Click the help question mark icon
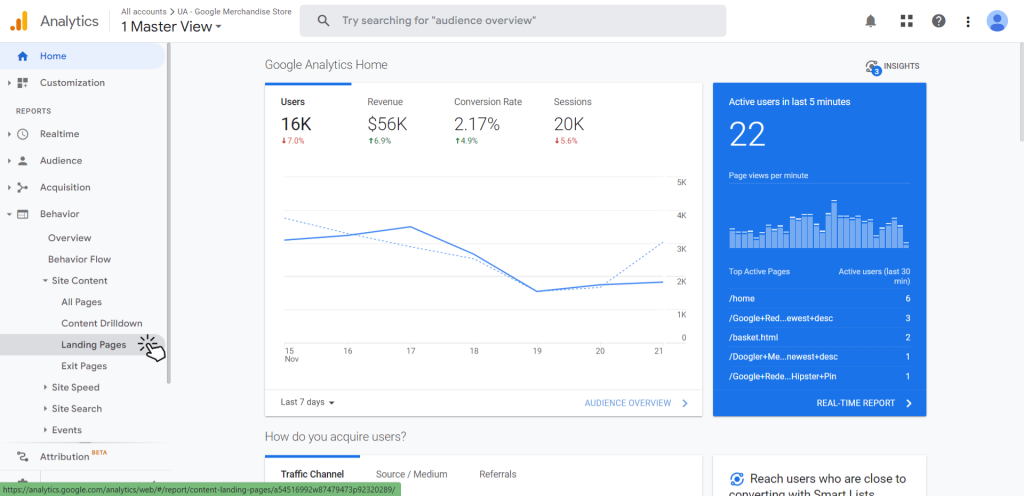 point(938,21)
